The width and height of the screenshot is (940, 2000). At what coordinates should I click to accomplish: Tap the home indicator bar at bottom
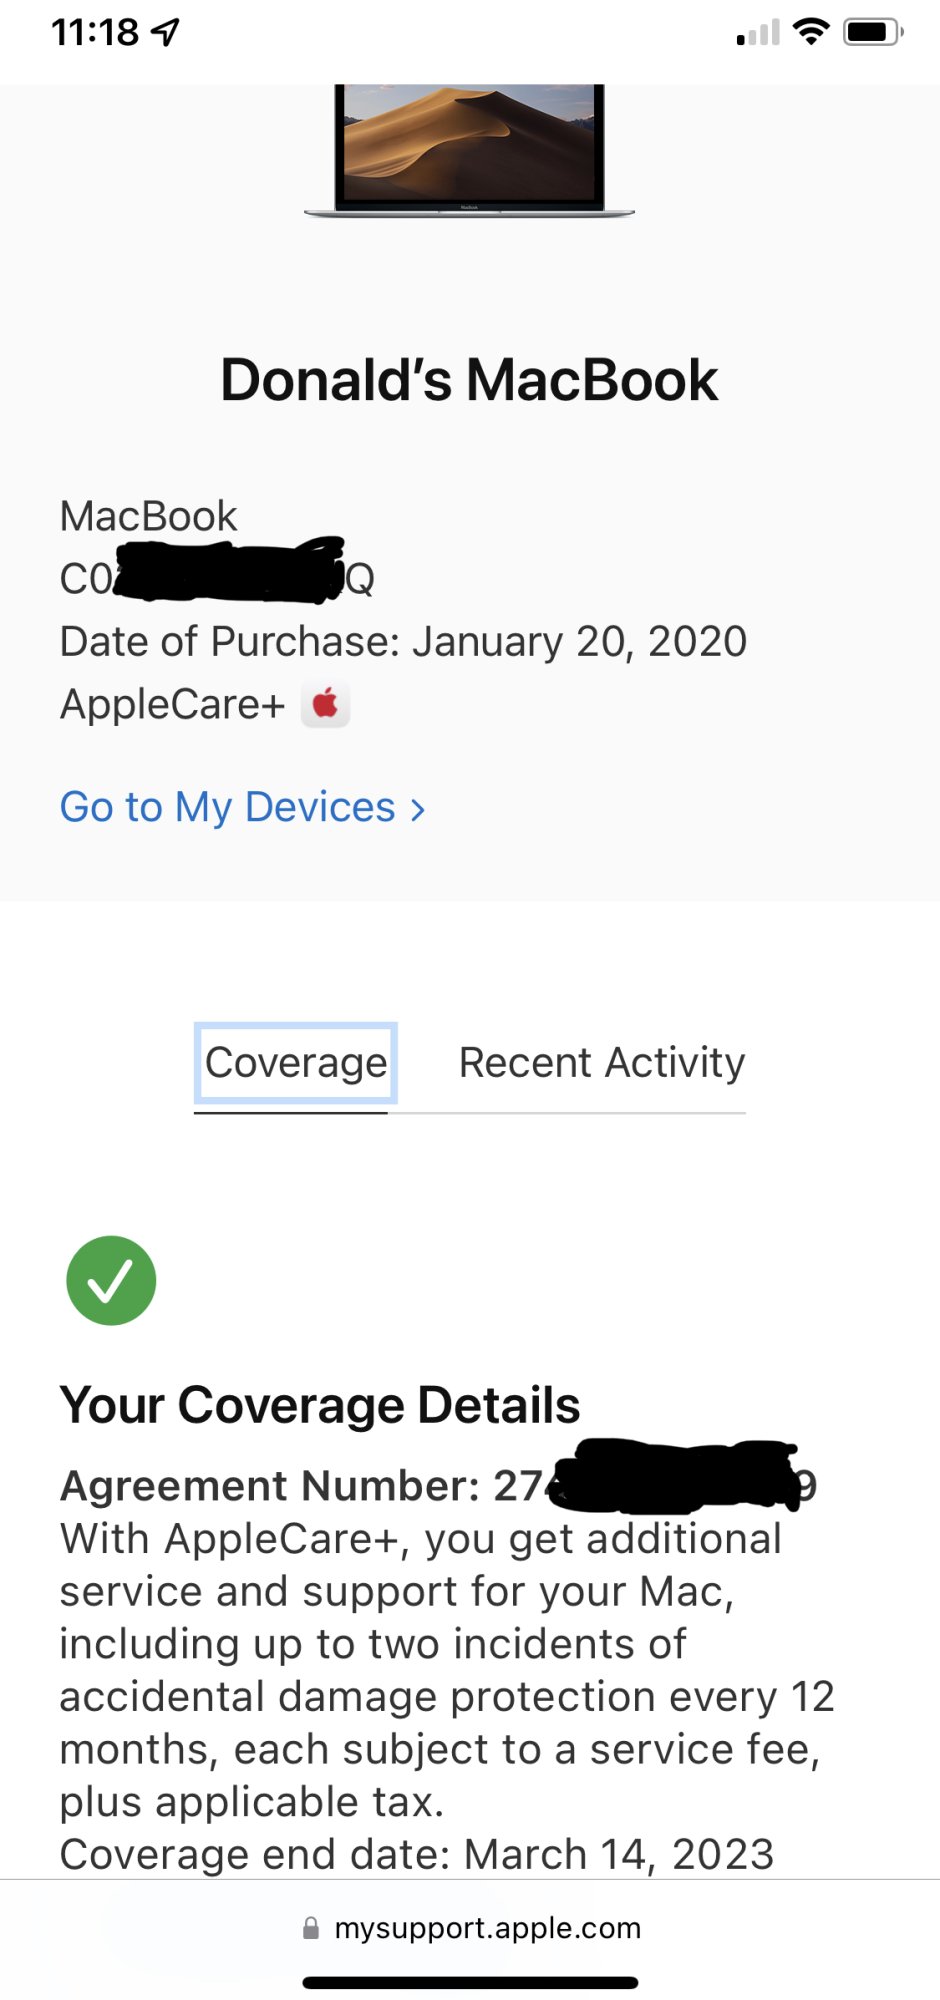470,1982
